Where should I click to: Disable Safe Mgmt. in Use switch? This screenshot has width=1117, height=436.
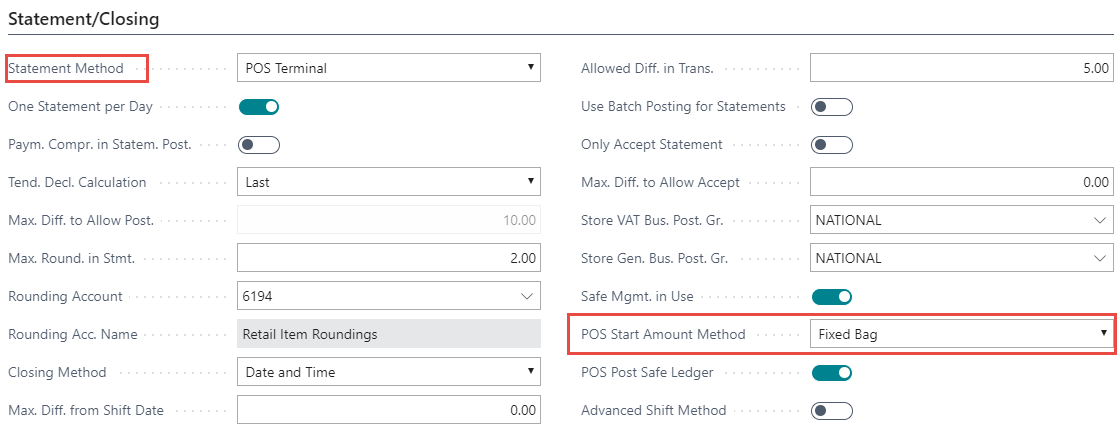tap(832, 296)
